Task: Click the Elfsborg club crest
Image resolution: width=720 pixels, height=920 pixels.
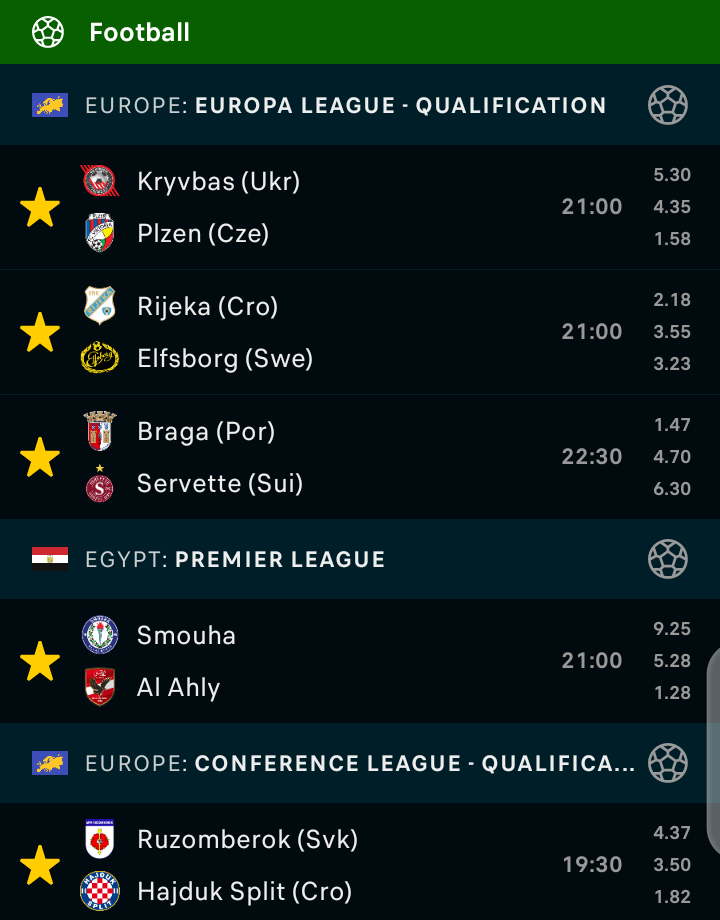Action: pos(99,358)
